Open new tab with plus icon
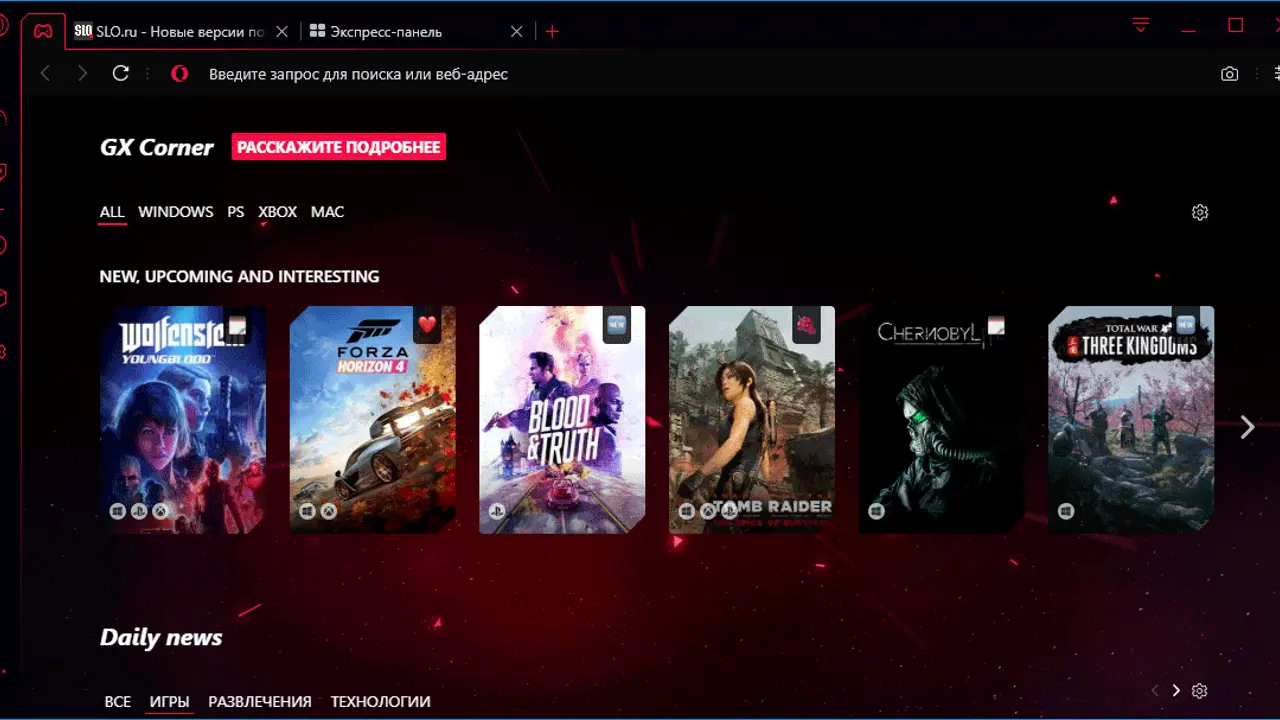 552,32
